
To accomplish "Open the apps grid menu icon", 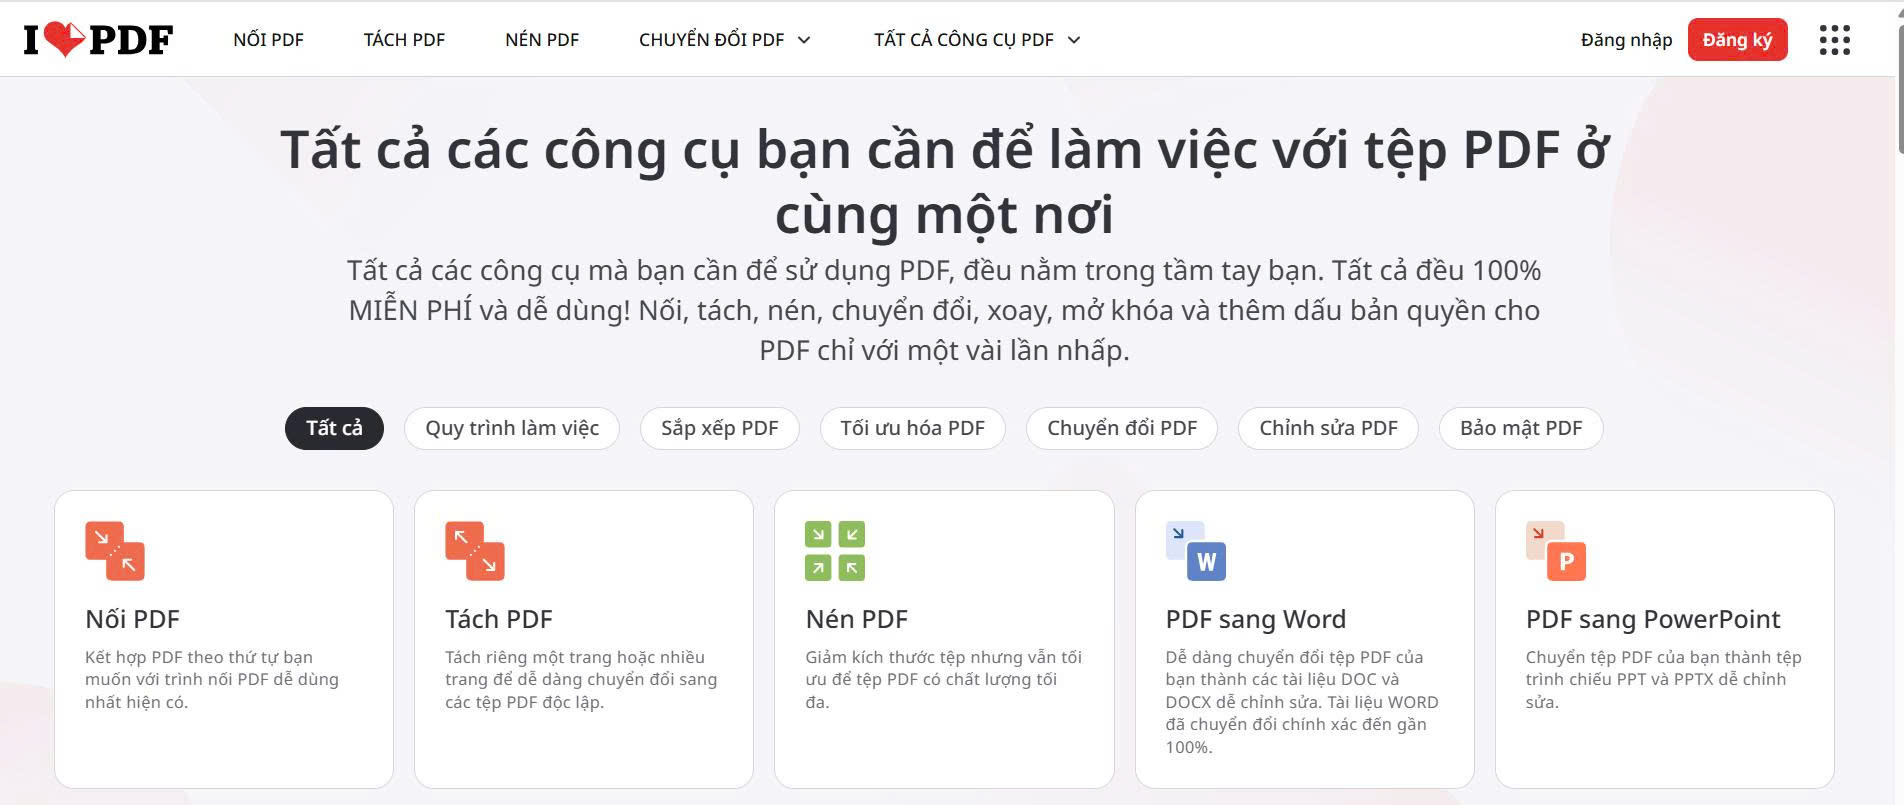I will coord(1835,40).
